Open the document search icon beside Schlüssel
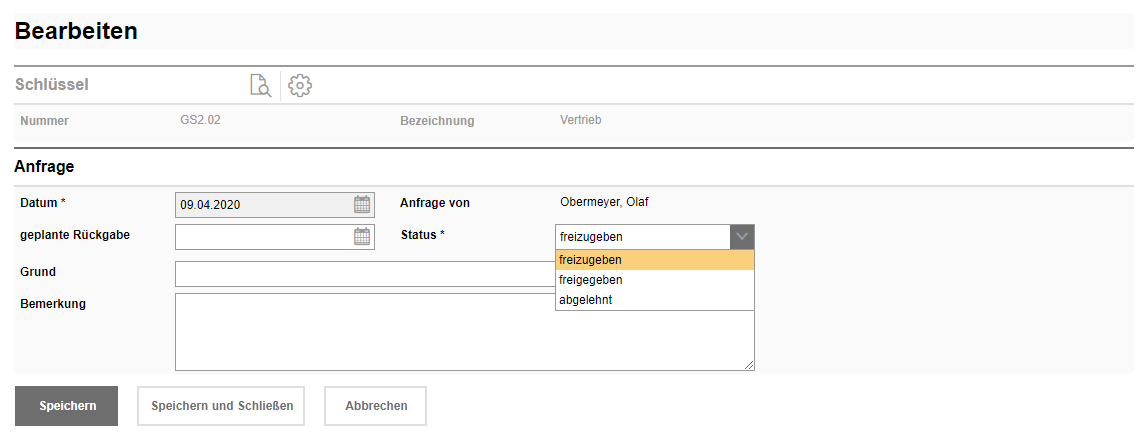This screenshot has height=433, width=1144. click(x=260, y=85)
